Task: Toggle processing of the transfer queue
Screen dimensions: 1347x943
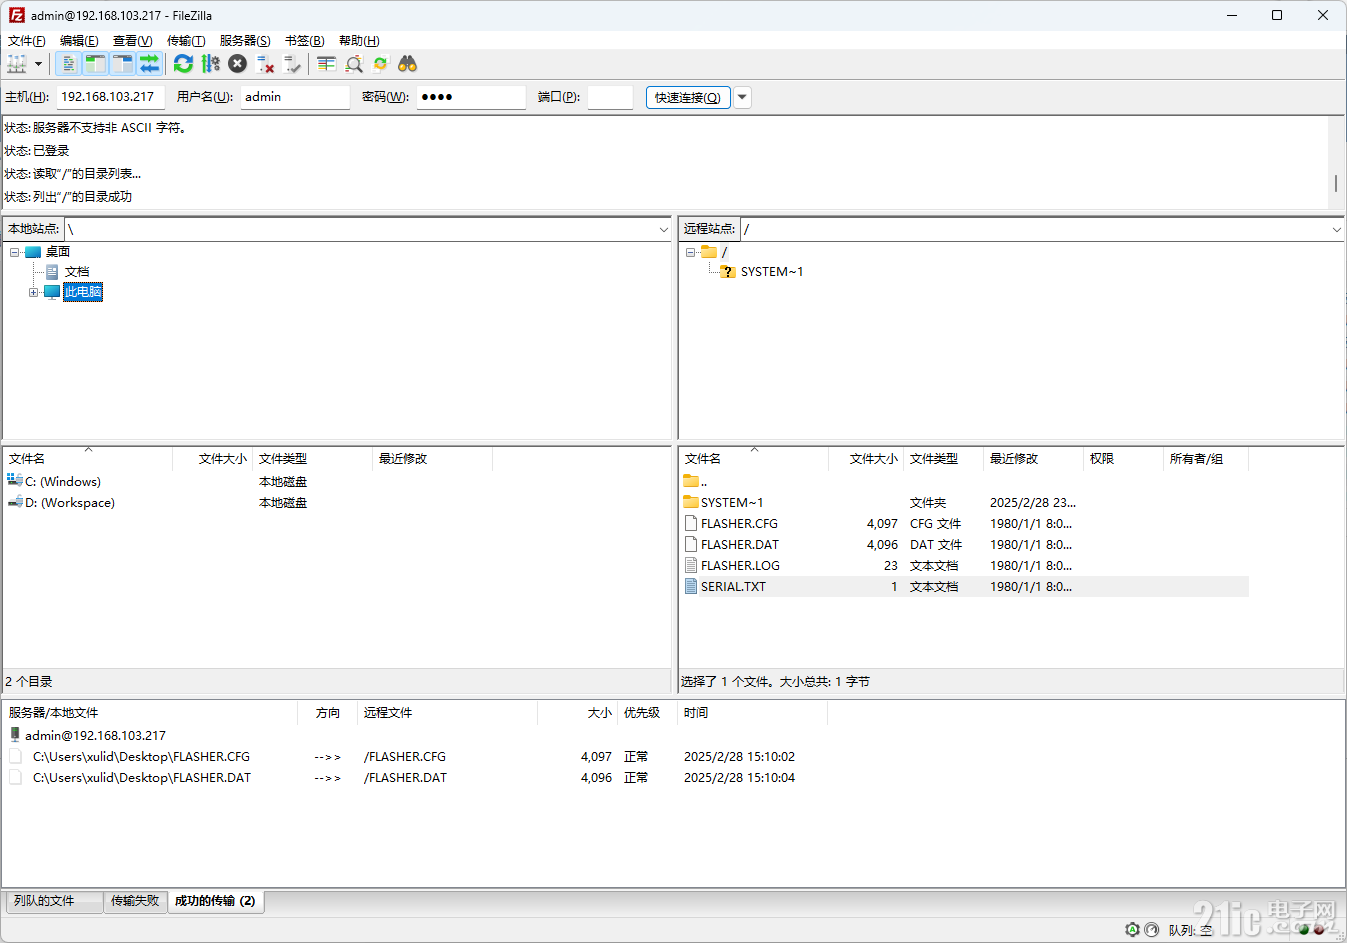Action: [210, 64]
